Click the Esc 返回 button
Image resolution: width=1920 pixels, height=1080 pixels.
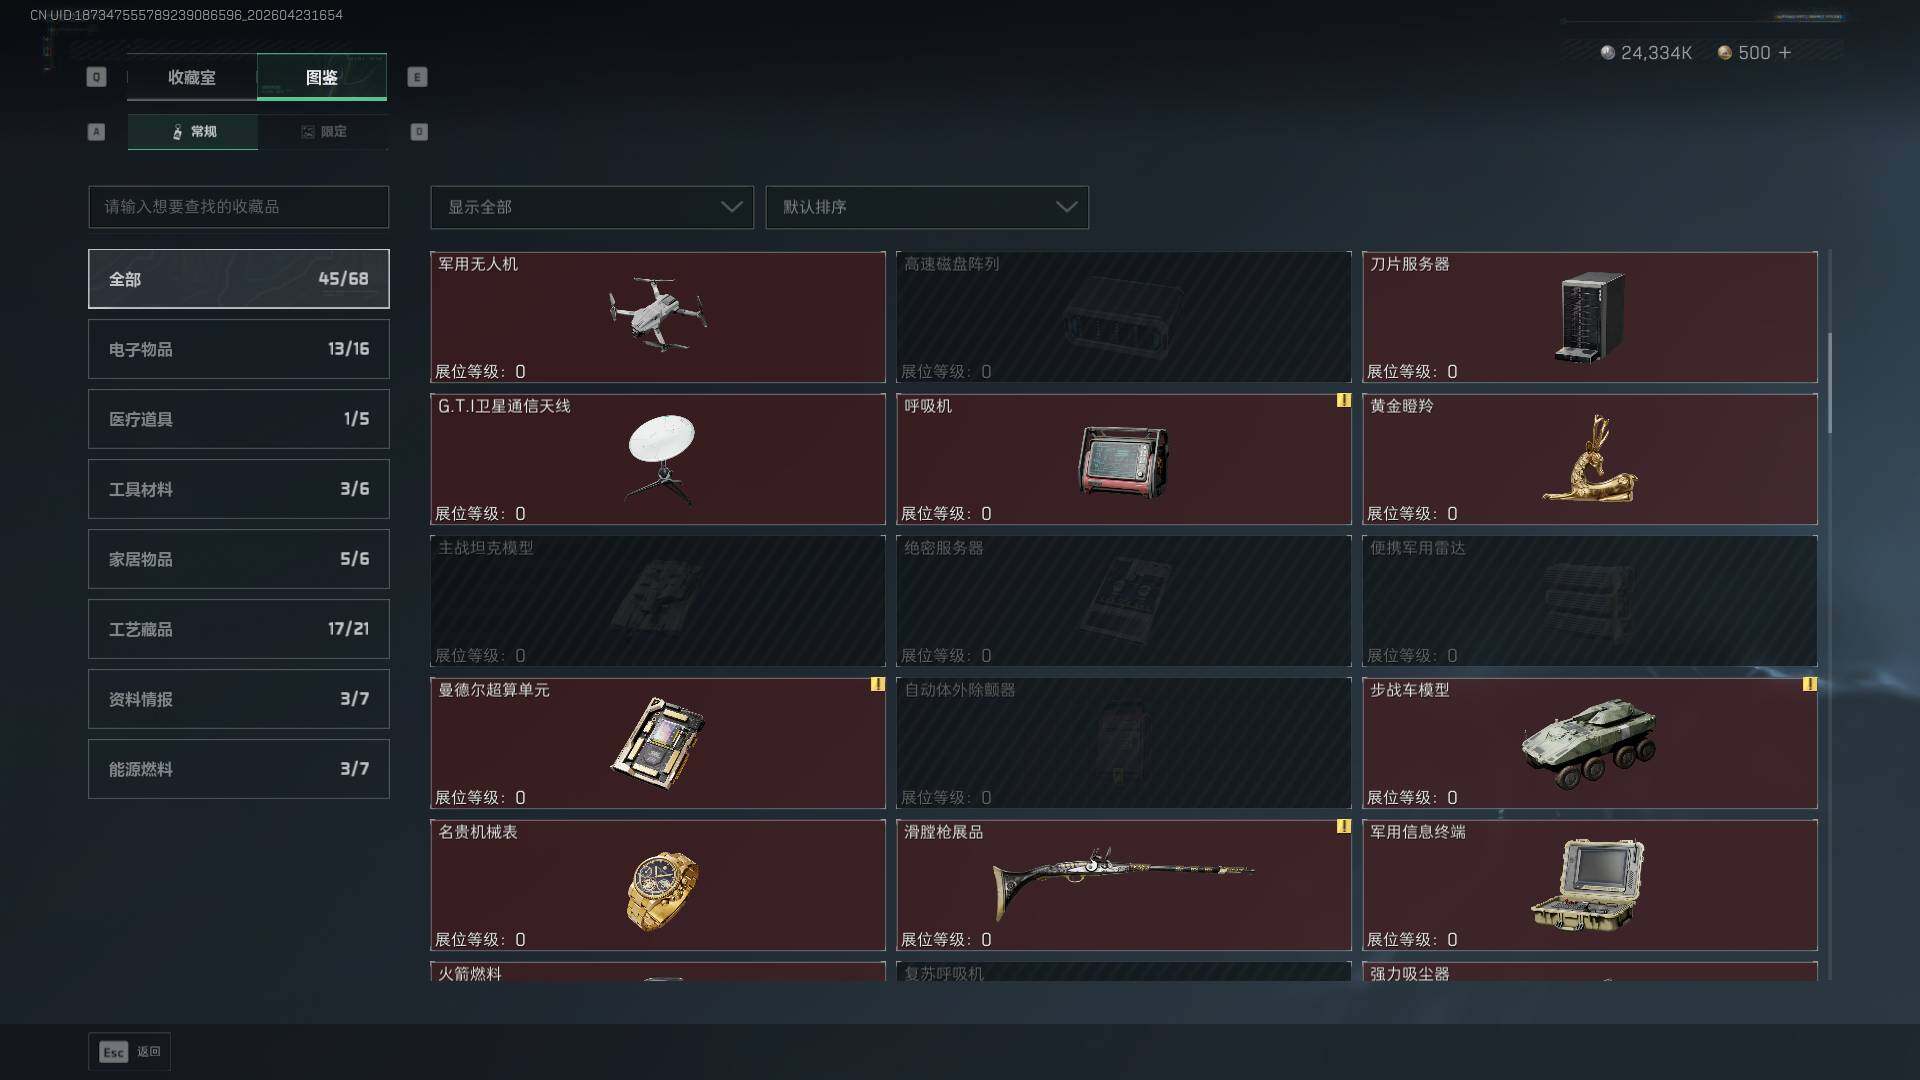tap(129, 1052)
